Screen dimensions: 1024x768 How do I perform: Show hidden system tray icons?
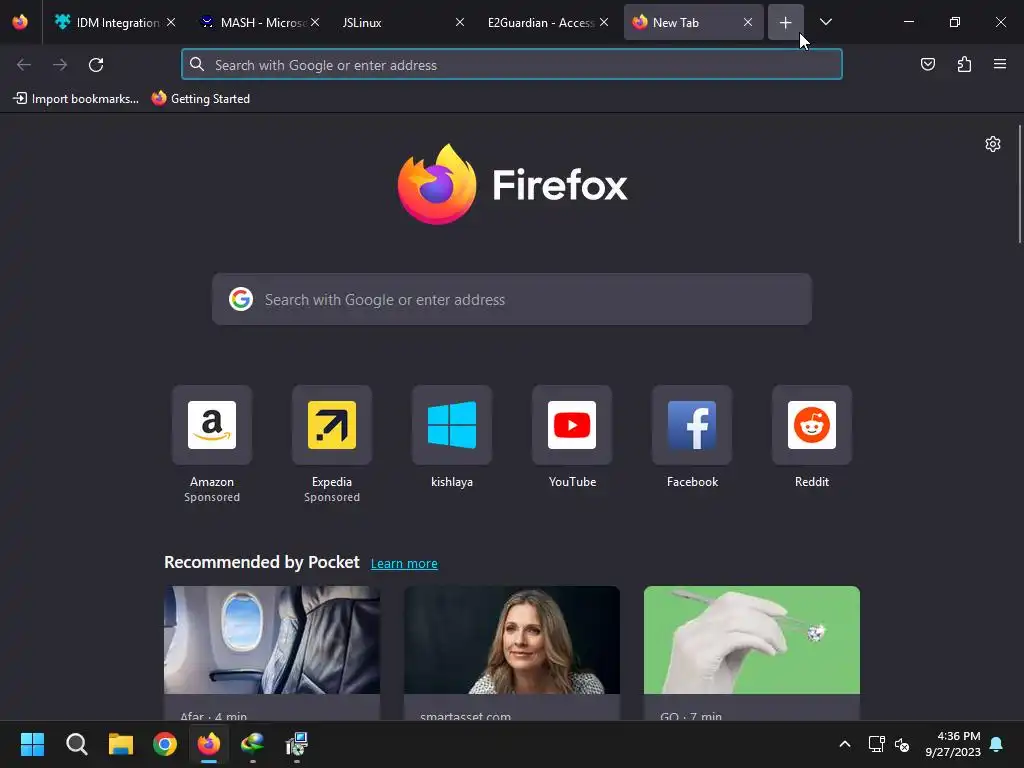tap(844, 744)
